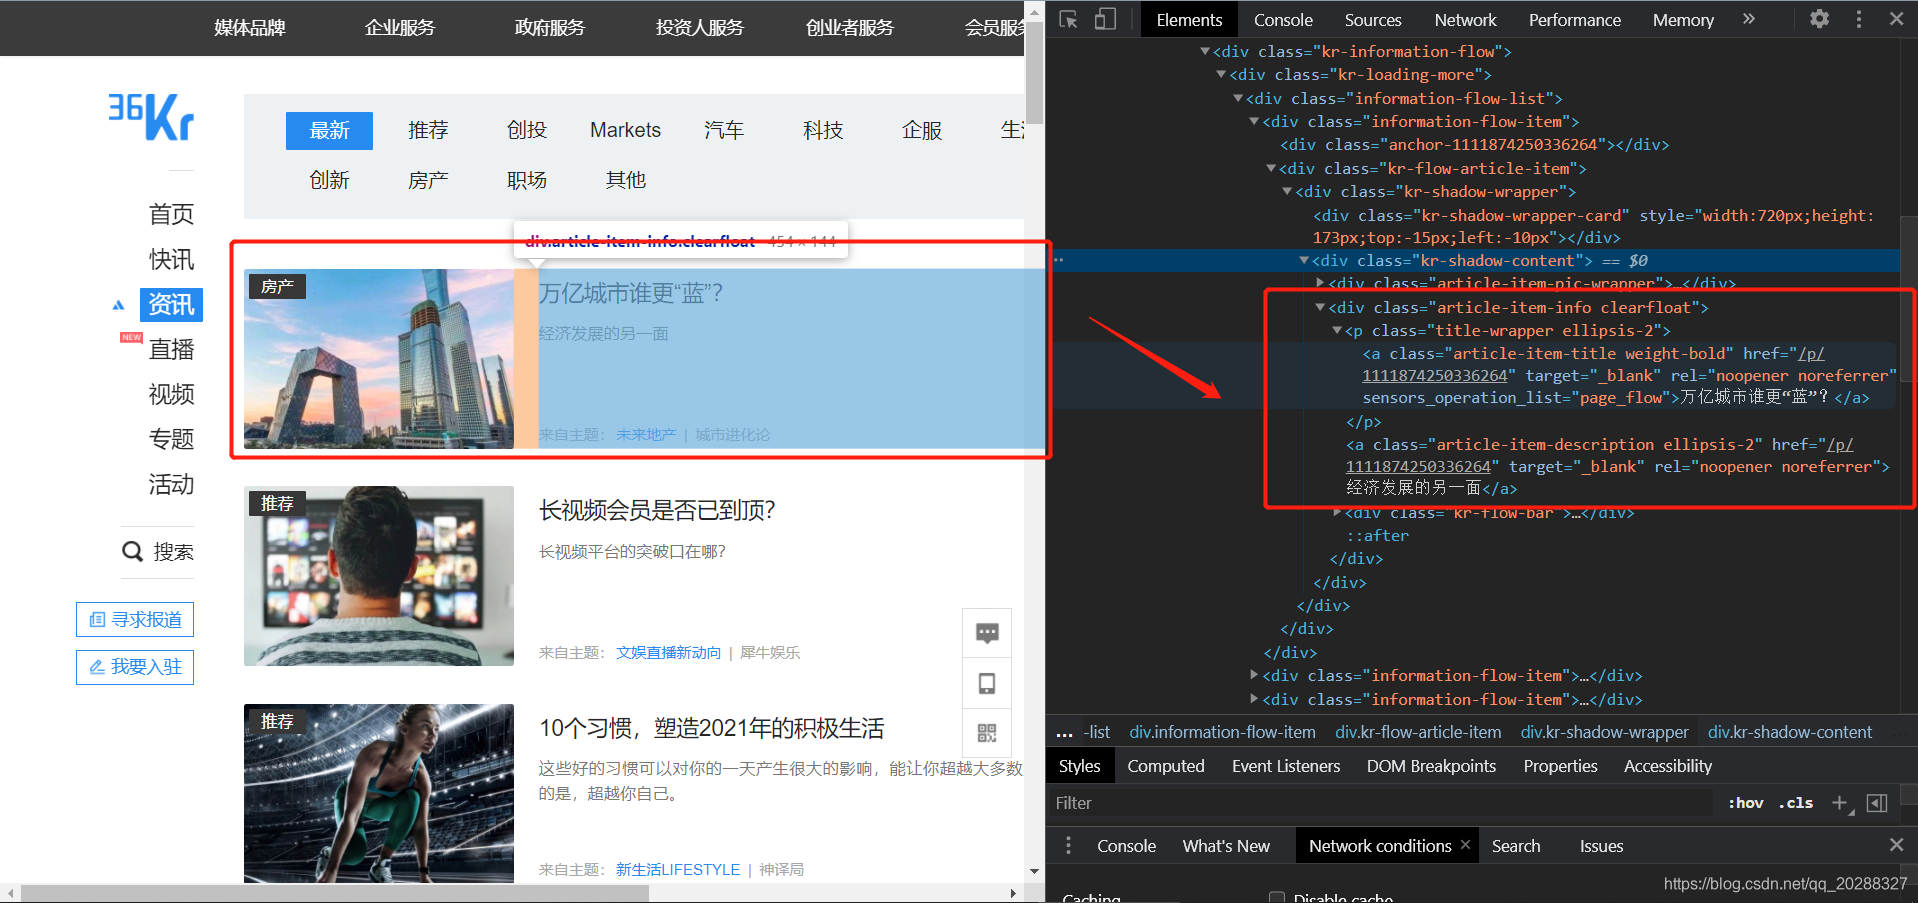Viewport: 1918px width, 903px height.
Task: Click the runner article thumbnail
Action: coord(379,793)
